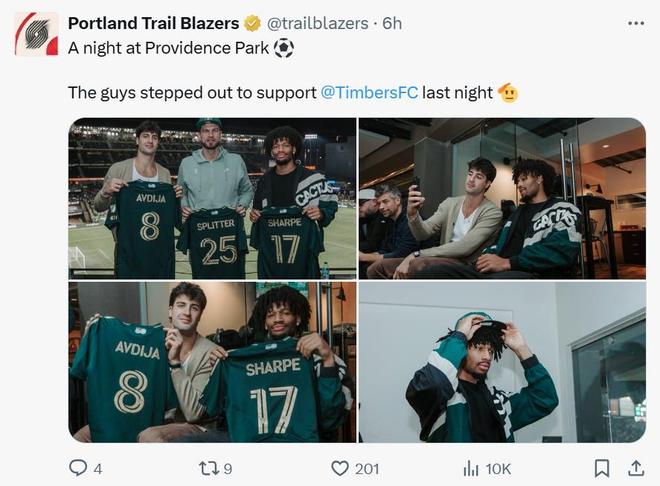The height and width of the screenshot is (486, 660).
Task: Click the 201 likes count
Action: click(367, 468)
